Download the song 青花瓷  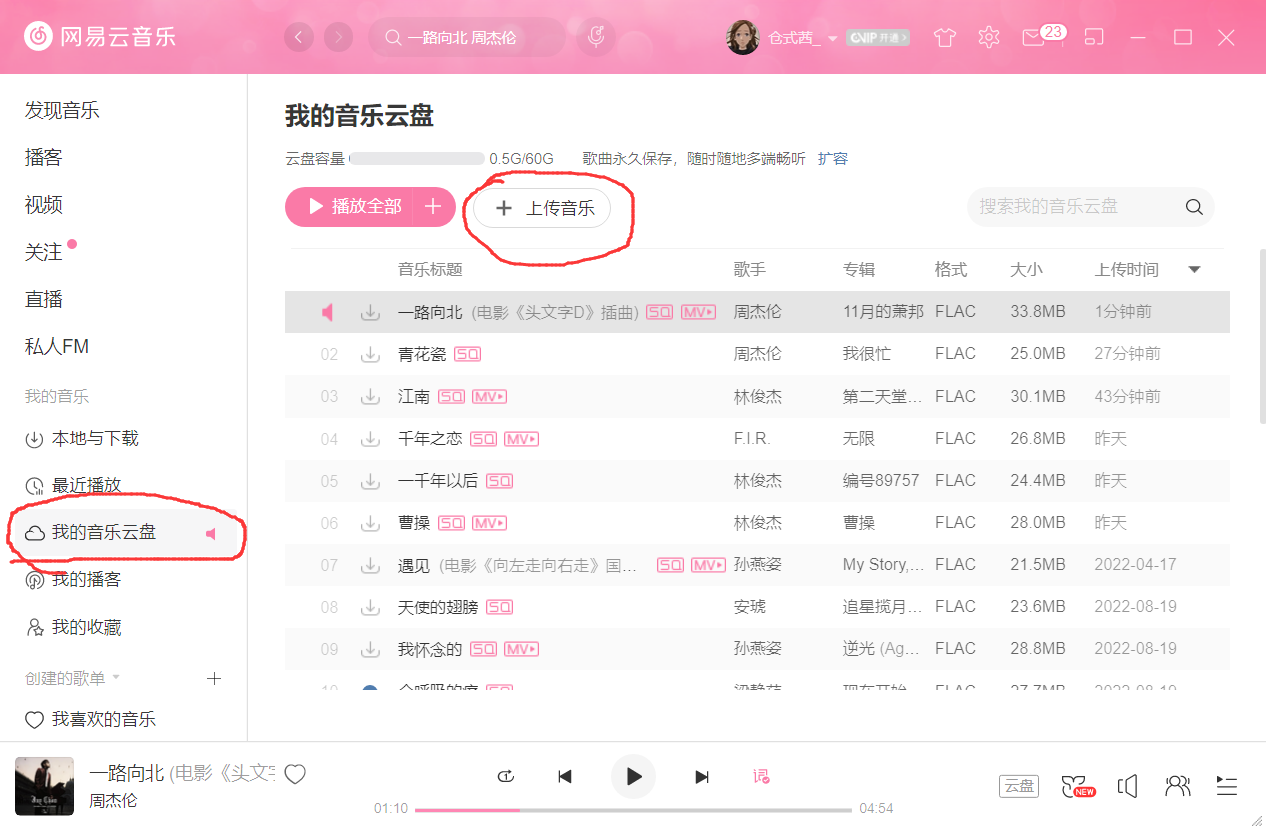[x=370, y=354]
